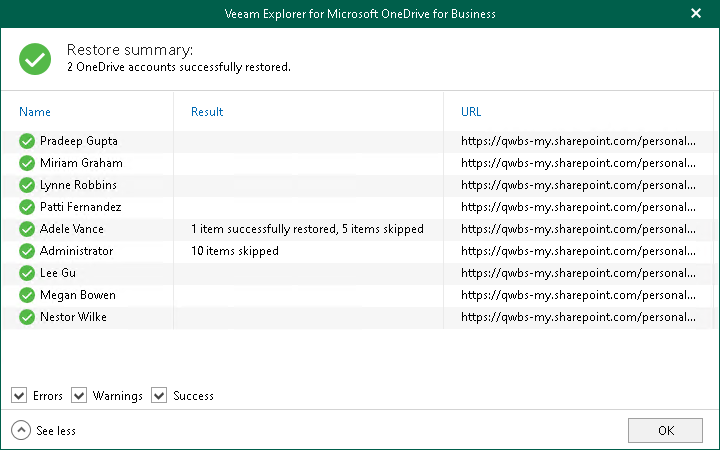Uncheck the Errors filter checkbox
The height and width of the screenshot is (450, 720).
(x=19, y=396)
